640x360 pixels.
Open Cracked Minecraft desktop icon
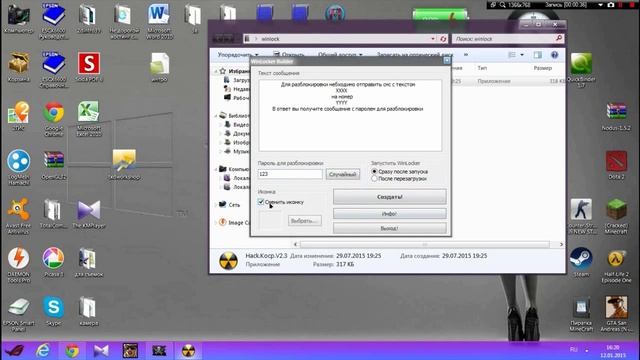coord(616,216)
